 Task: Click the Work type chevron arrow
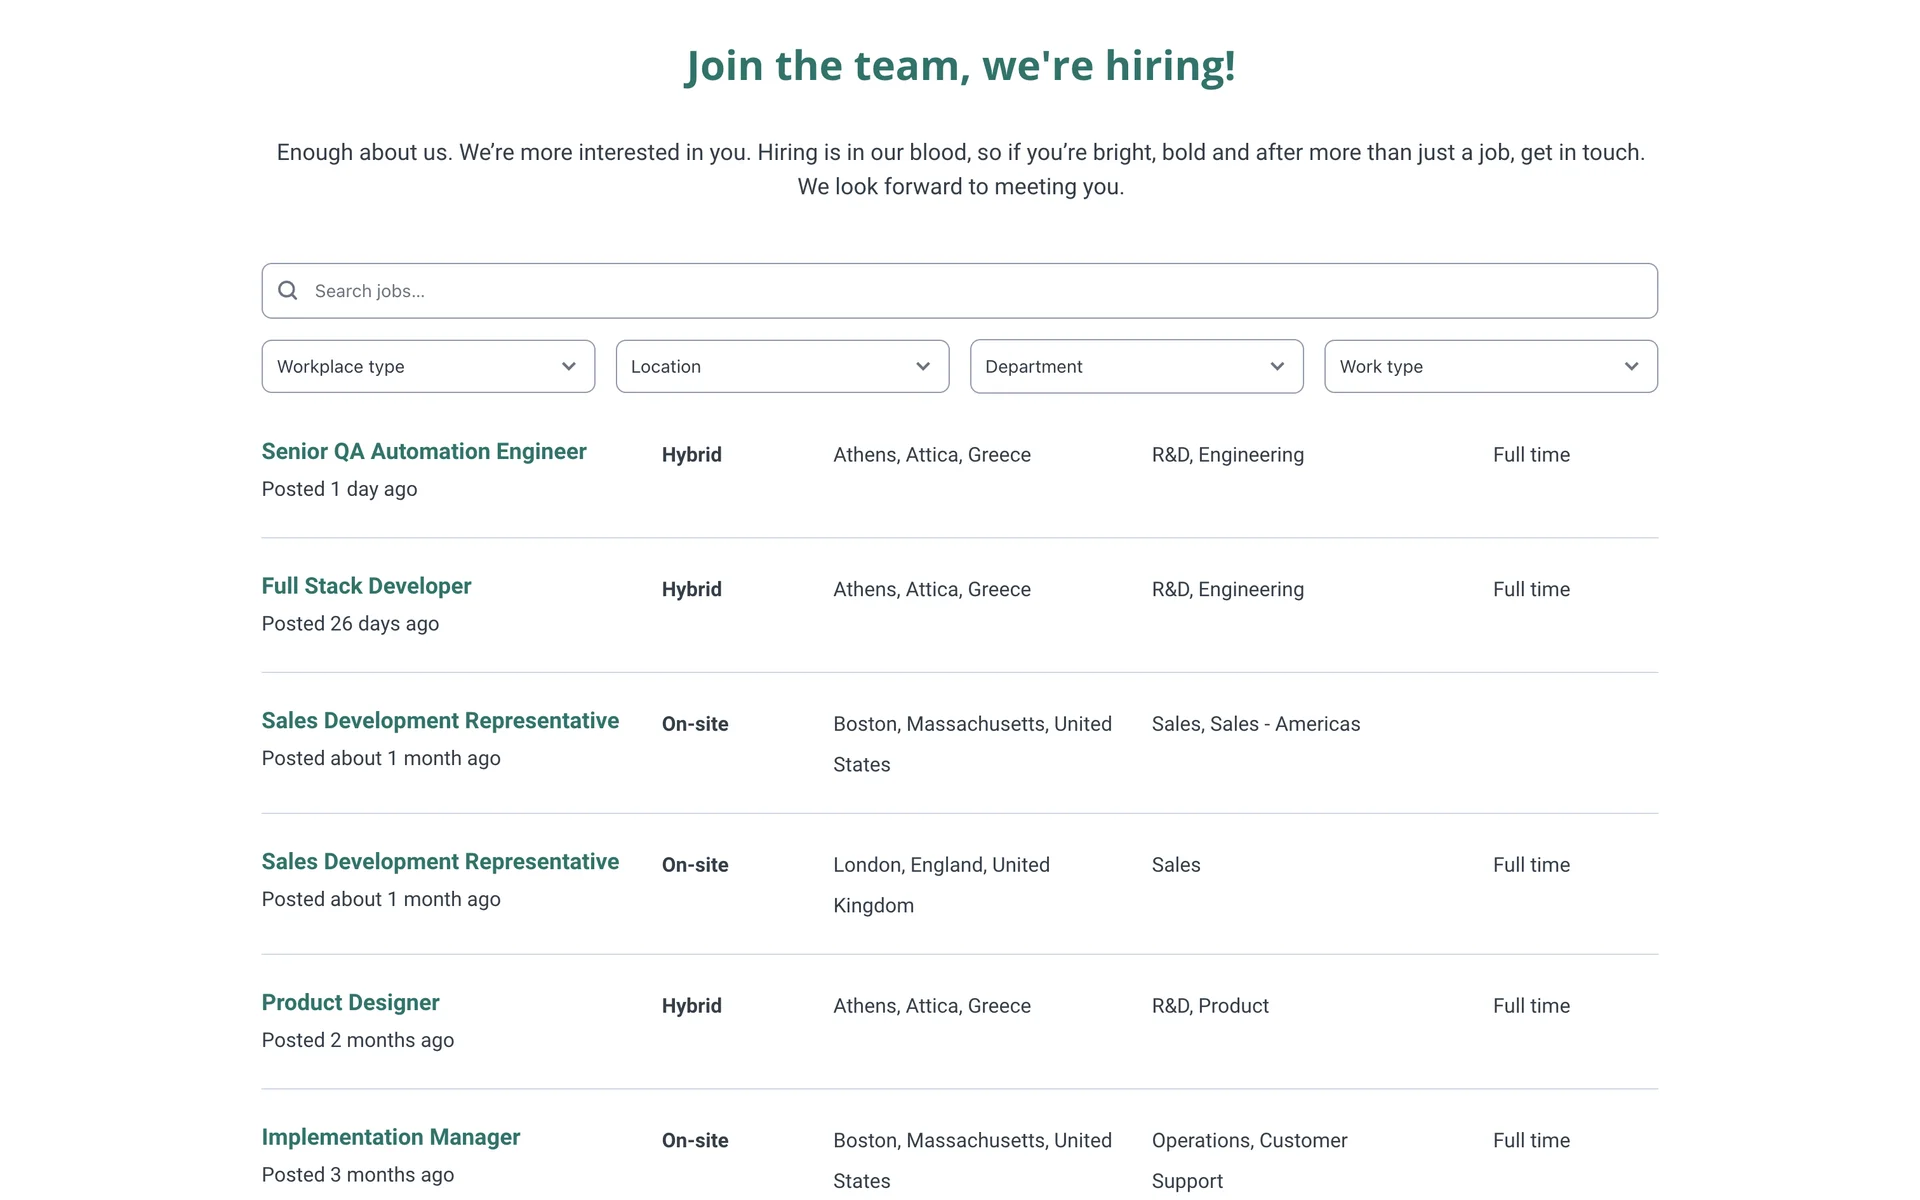point(1631,366)
